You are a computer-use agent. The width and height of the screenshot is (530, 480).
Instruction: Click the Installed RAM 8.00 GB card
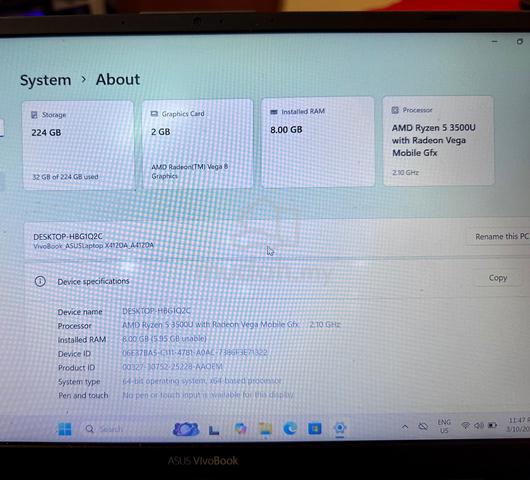tap(318, 142)
